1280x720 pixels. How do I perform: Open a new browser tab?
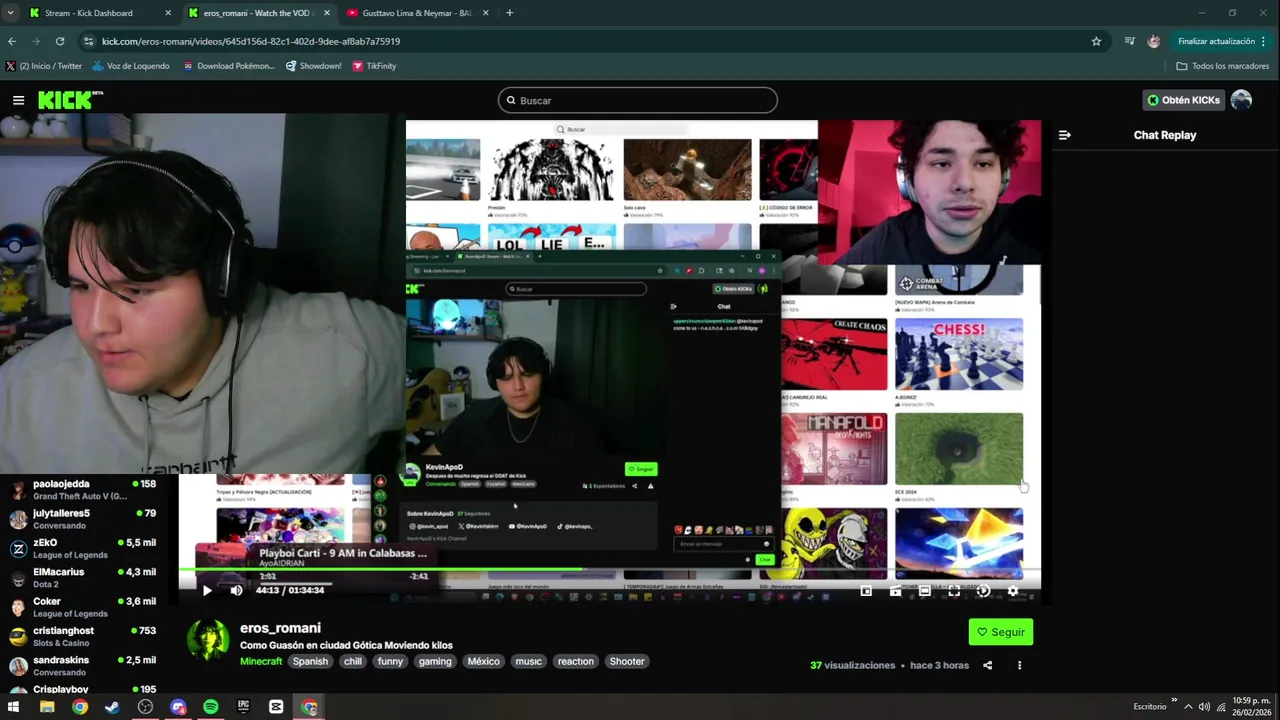click(x=509, y=13)
